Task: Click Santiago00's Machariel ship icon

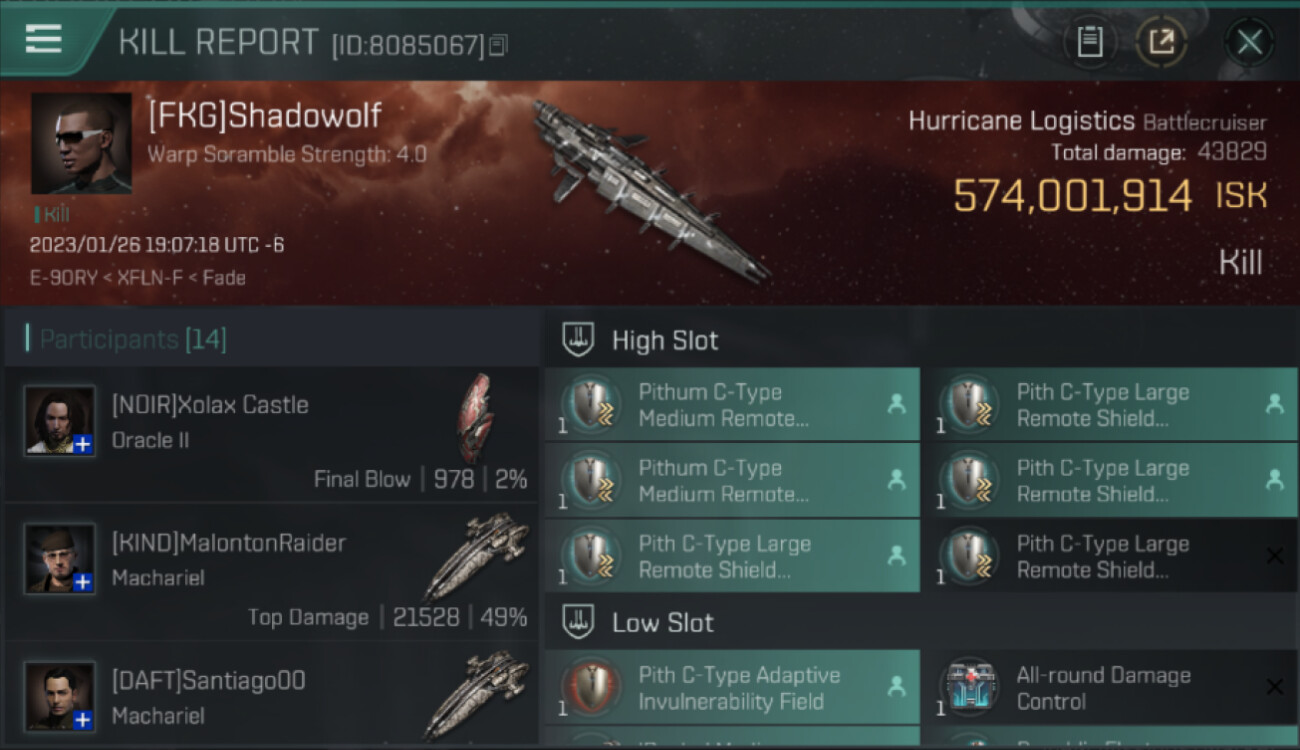Action: 476,694
